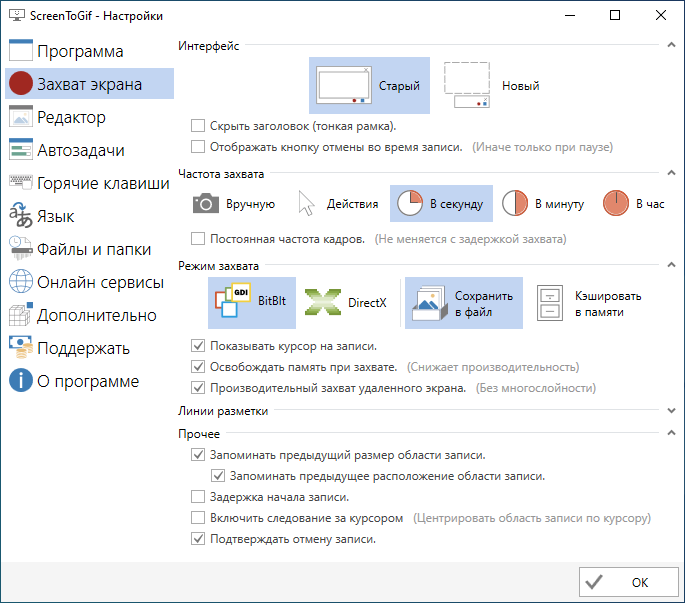Enable Постоянная частота кадров checkbox
Viewport: 685px width, 603px height.
pos(198,239)
